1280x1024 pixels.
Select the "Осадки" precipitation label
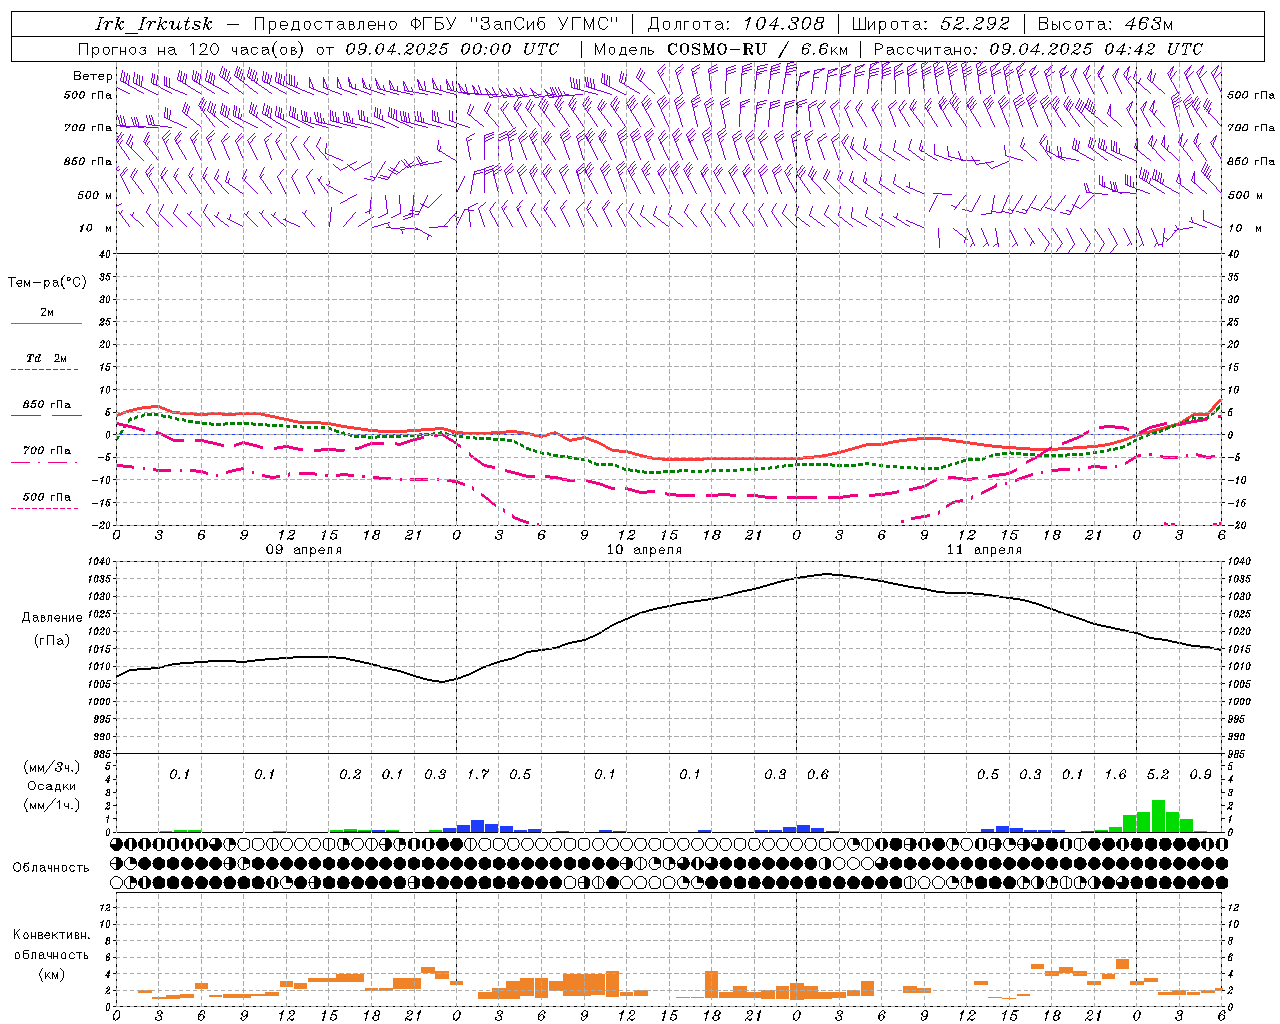pyautogui.click(x=51, y=786)
